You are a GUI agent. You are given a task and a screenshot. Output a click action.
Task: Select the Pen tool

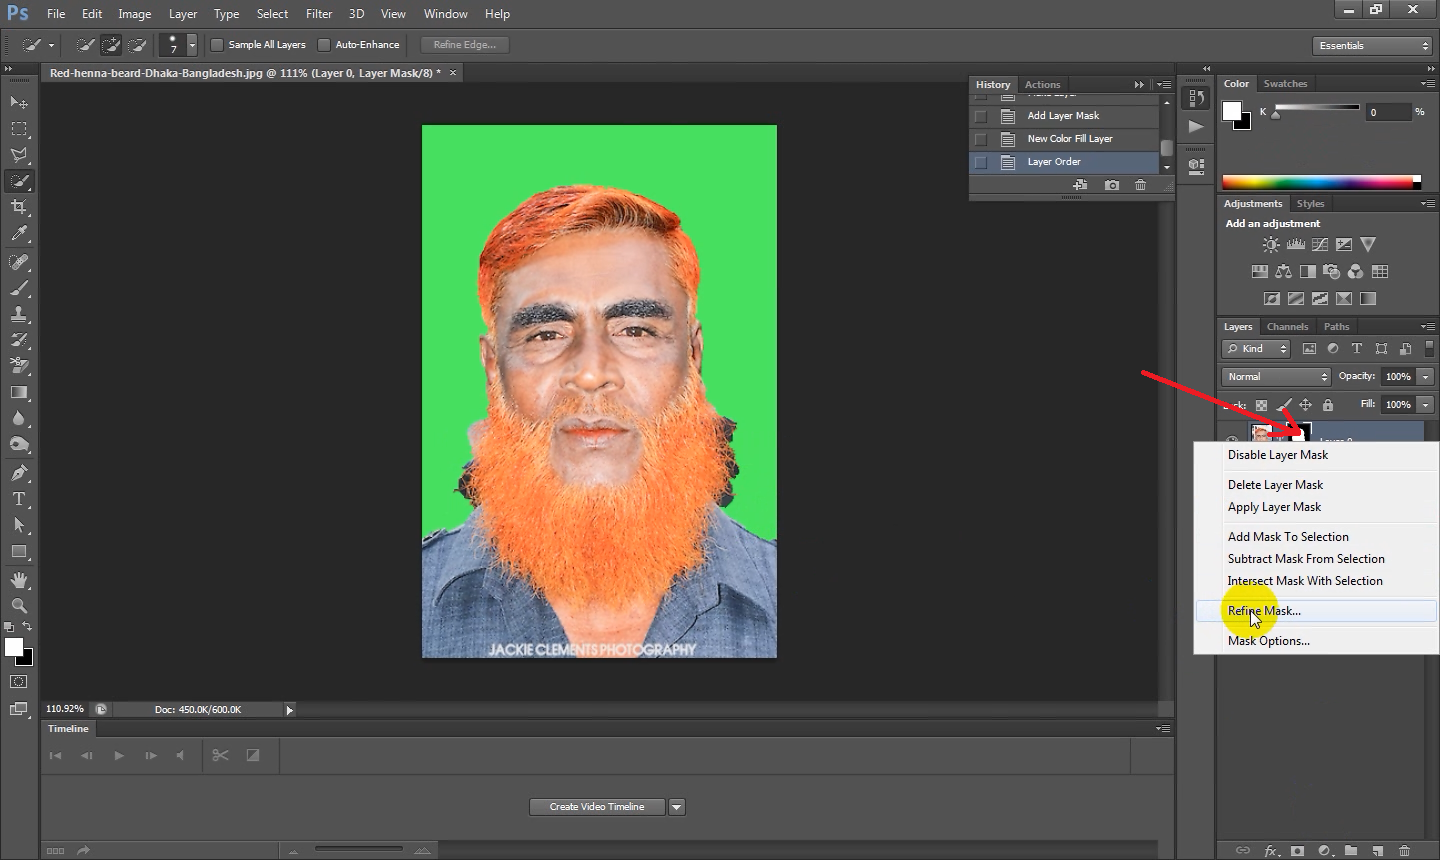tap(19, 472)
